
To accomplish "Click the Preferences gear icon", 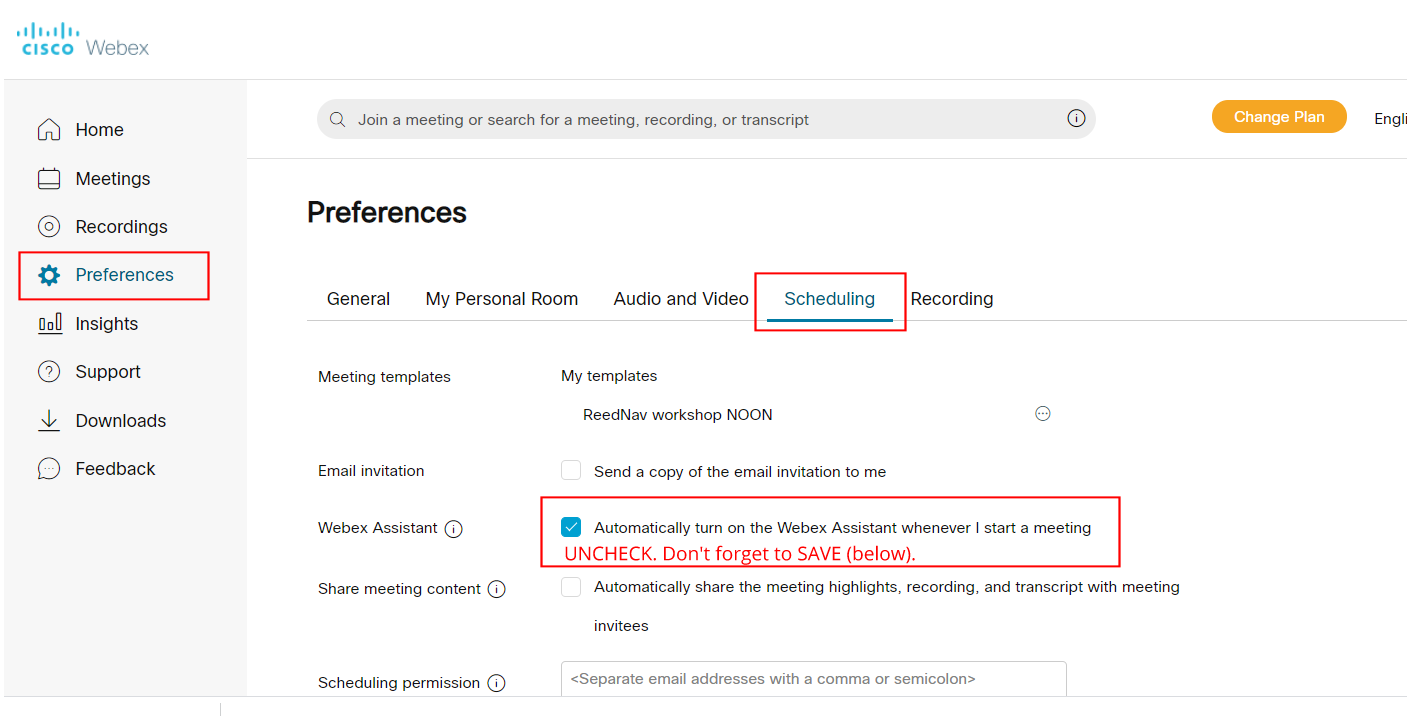I will [49, 275].
